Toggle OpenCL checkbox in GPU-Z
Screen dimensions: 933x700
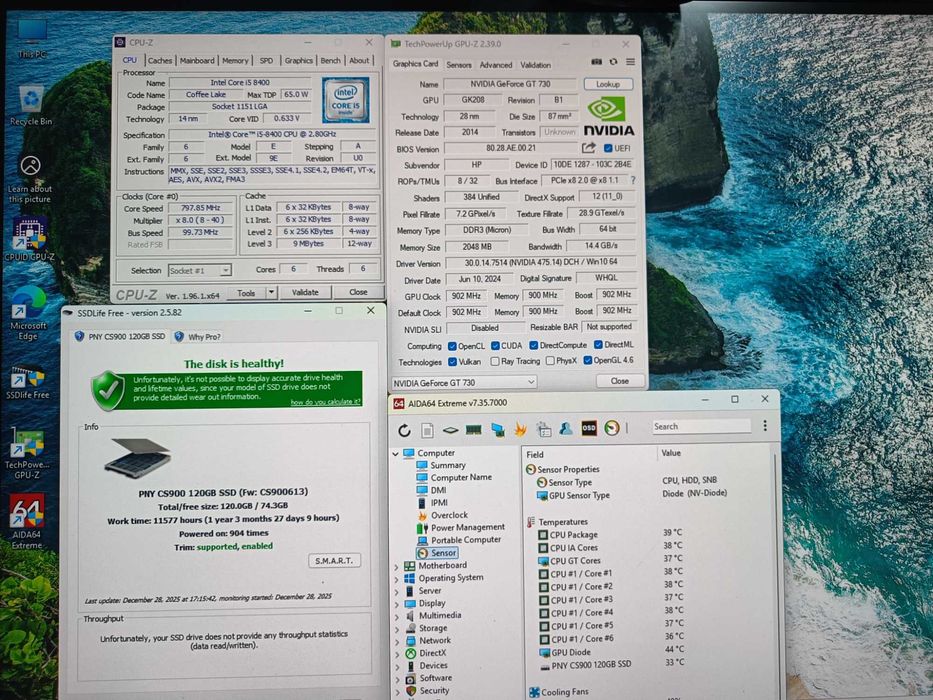(452, 346)
